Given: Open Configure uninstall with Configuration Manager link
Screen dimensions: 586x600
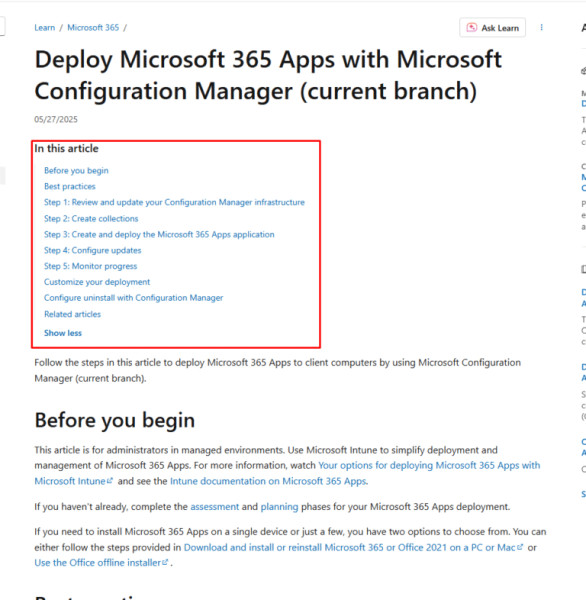Looking at the screenshot, I should pyautogui.click(x=134, y=298).
